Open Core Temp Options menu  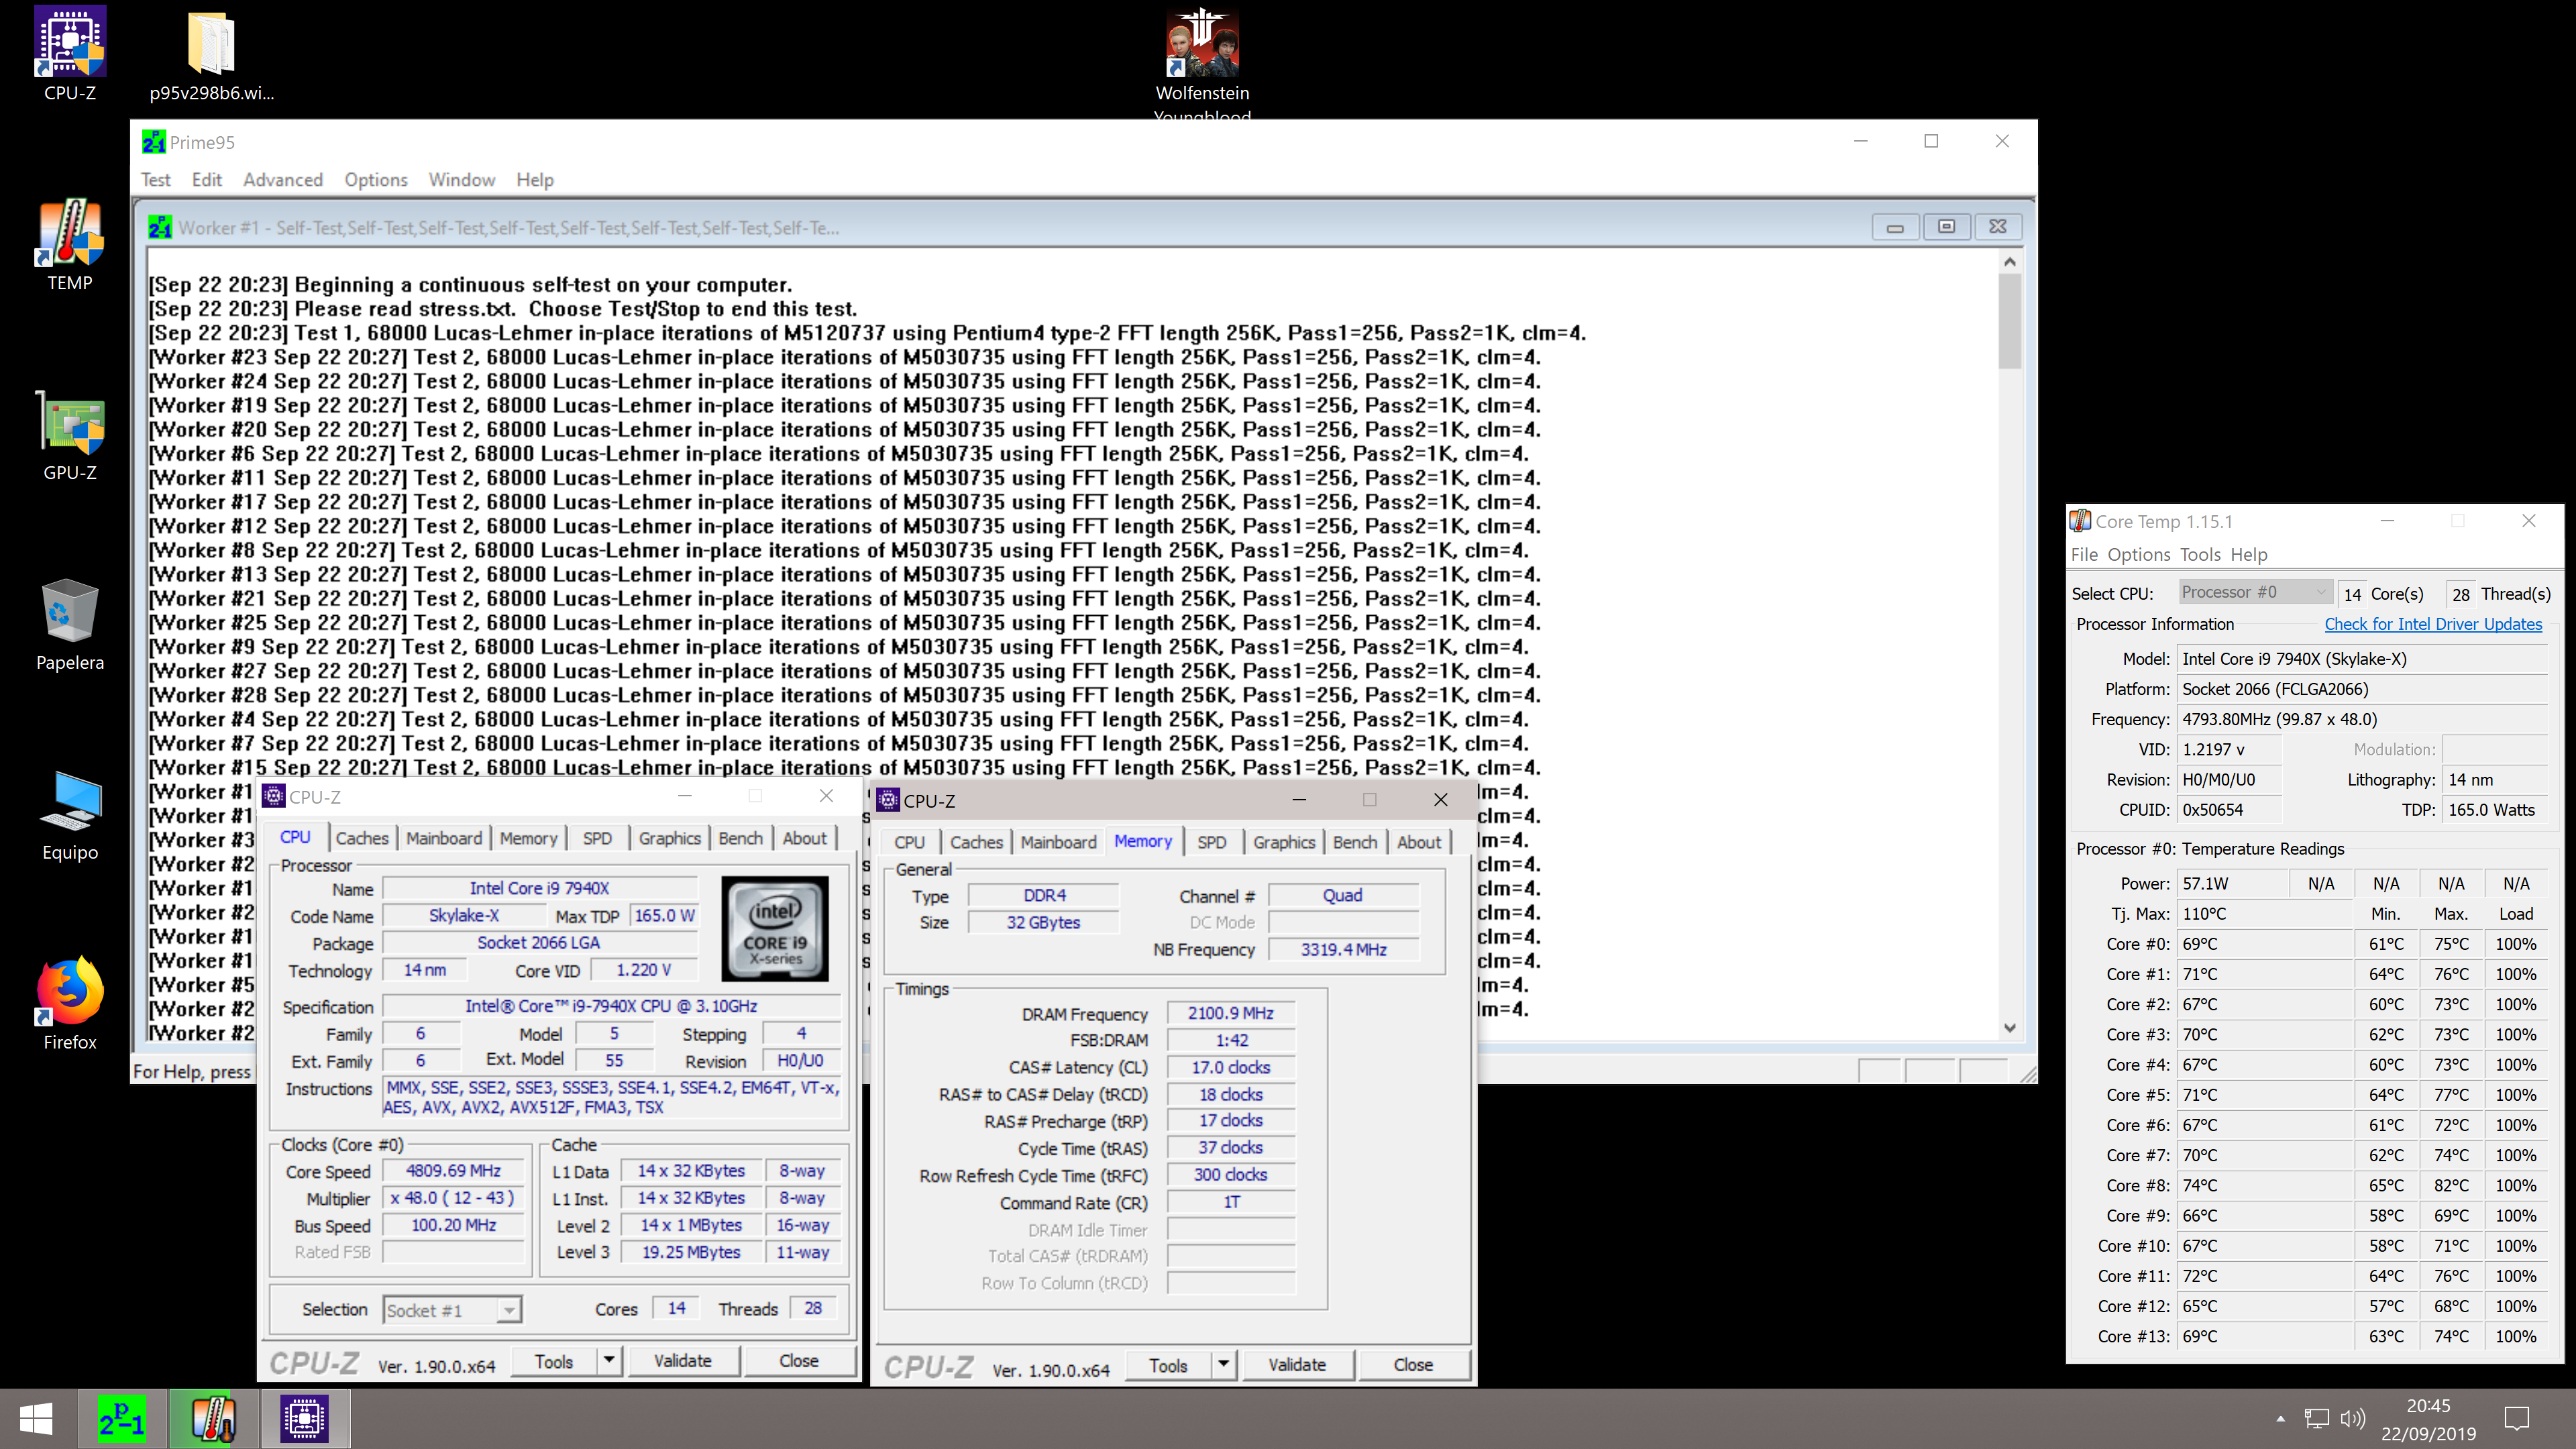coord(2139,555)
